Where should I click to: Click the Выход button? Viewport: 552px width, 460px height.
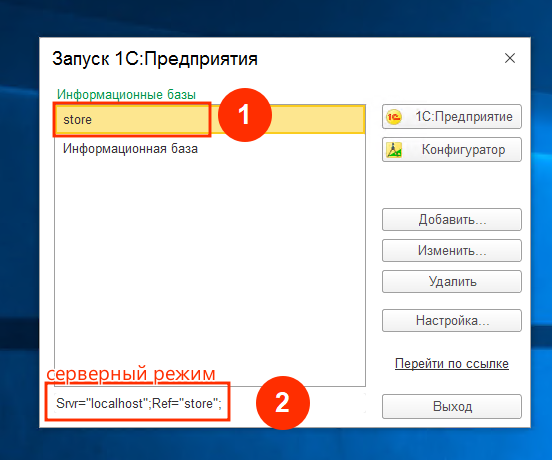452,407
